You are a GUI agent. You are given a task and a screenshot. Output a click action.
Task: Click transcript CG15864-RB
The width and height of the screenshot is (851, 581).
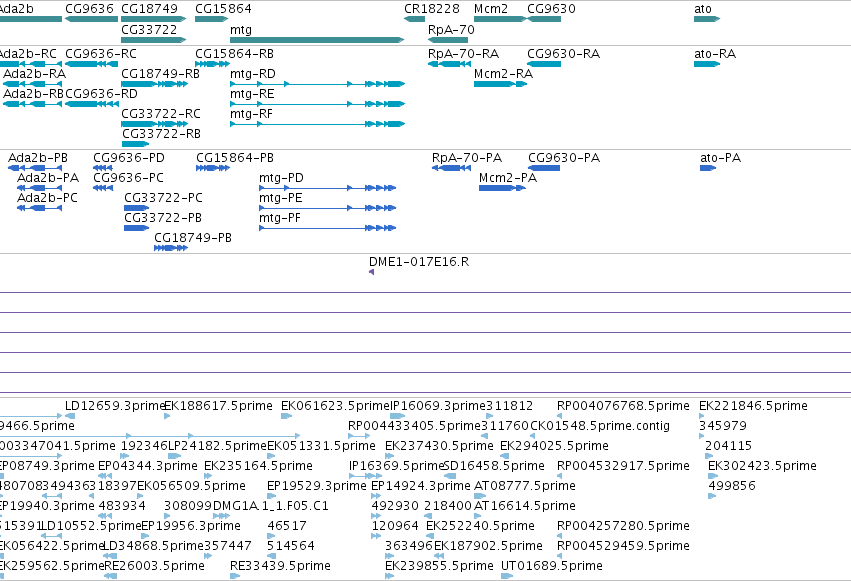[x=212, y=64]
